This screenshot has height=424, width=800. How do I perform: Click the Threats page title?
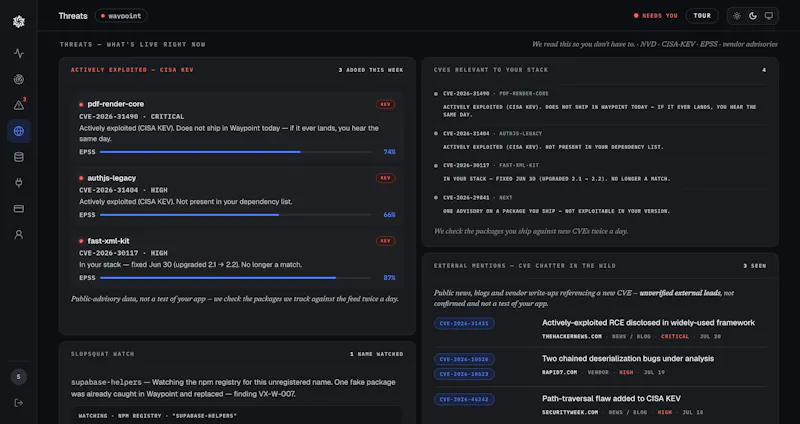coord(73,16)
